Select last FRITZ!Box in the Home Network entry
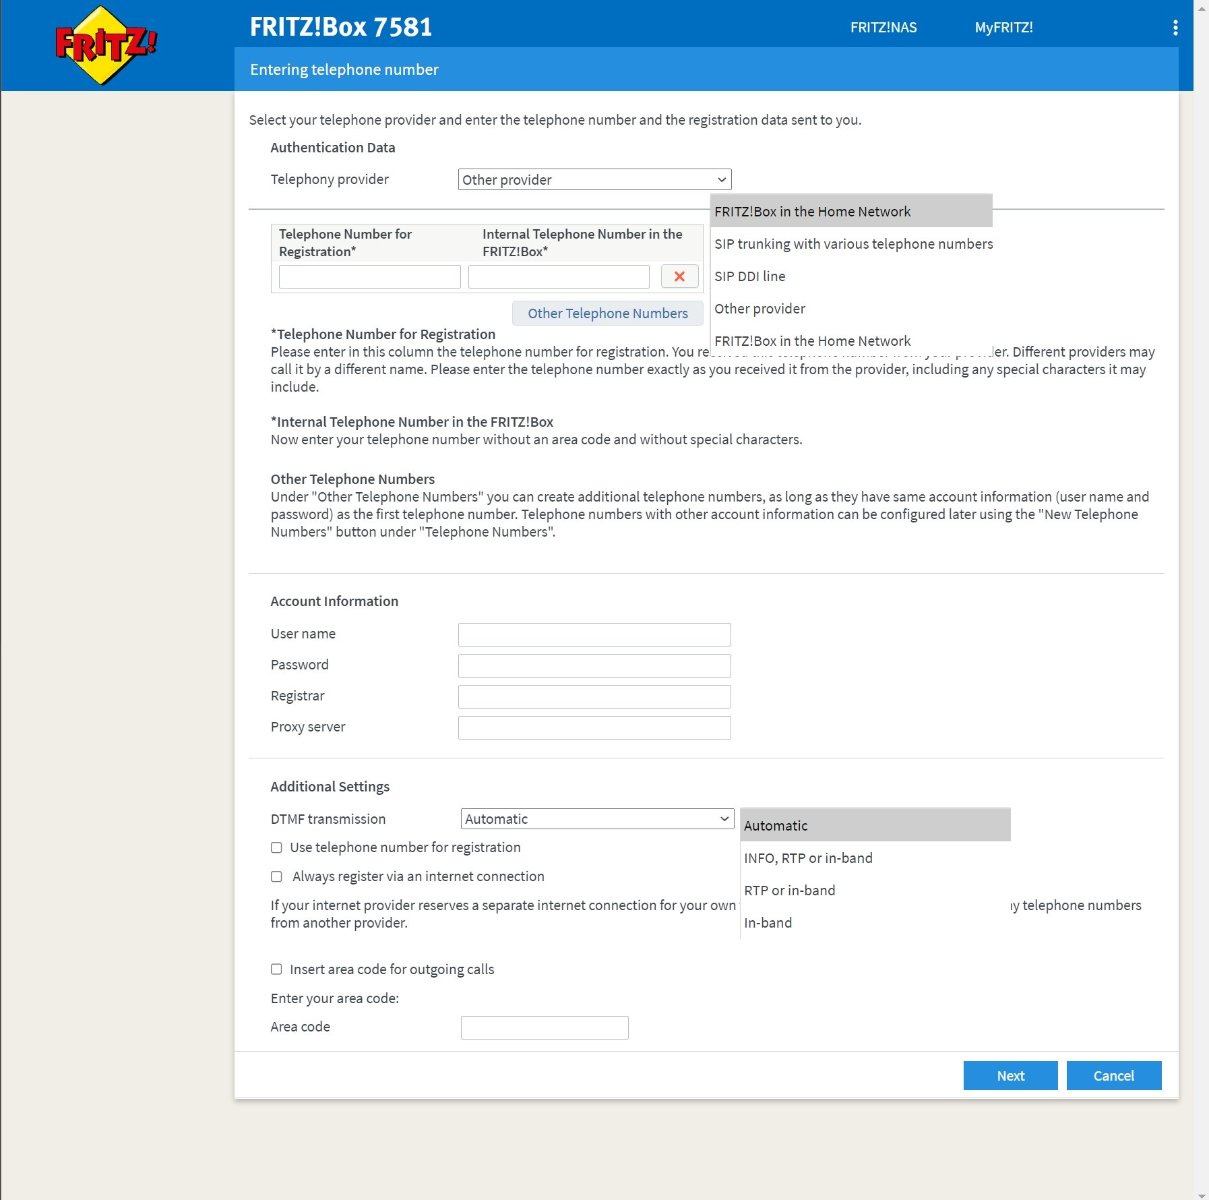The image size is (1209, 1200). click(x=851, y=340)
